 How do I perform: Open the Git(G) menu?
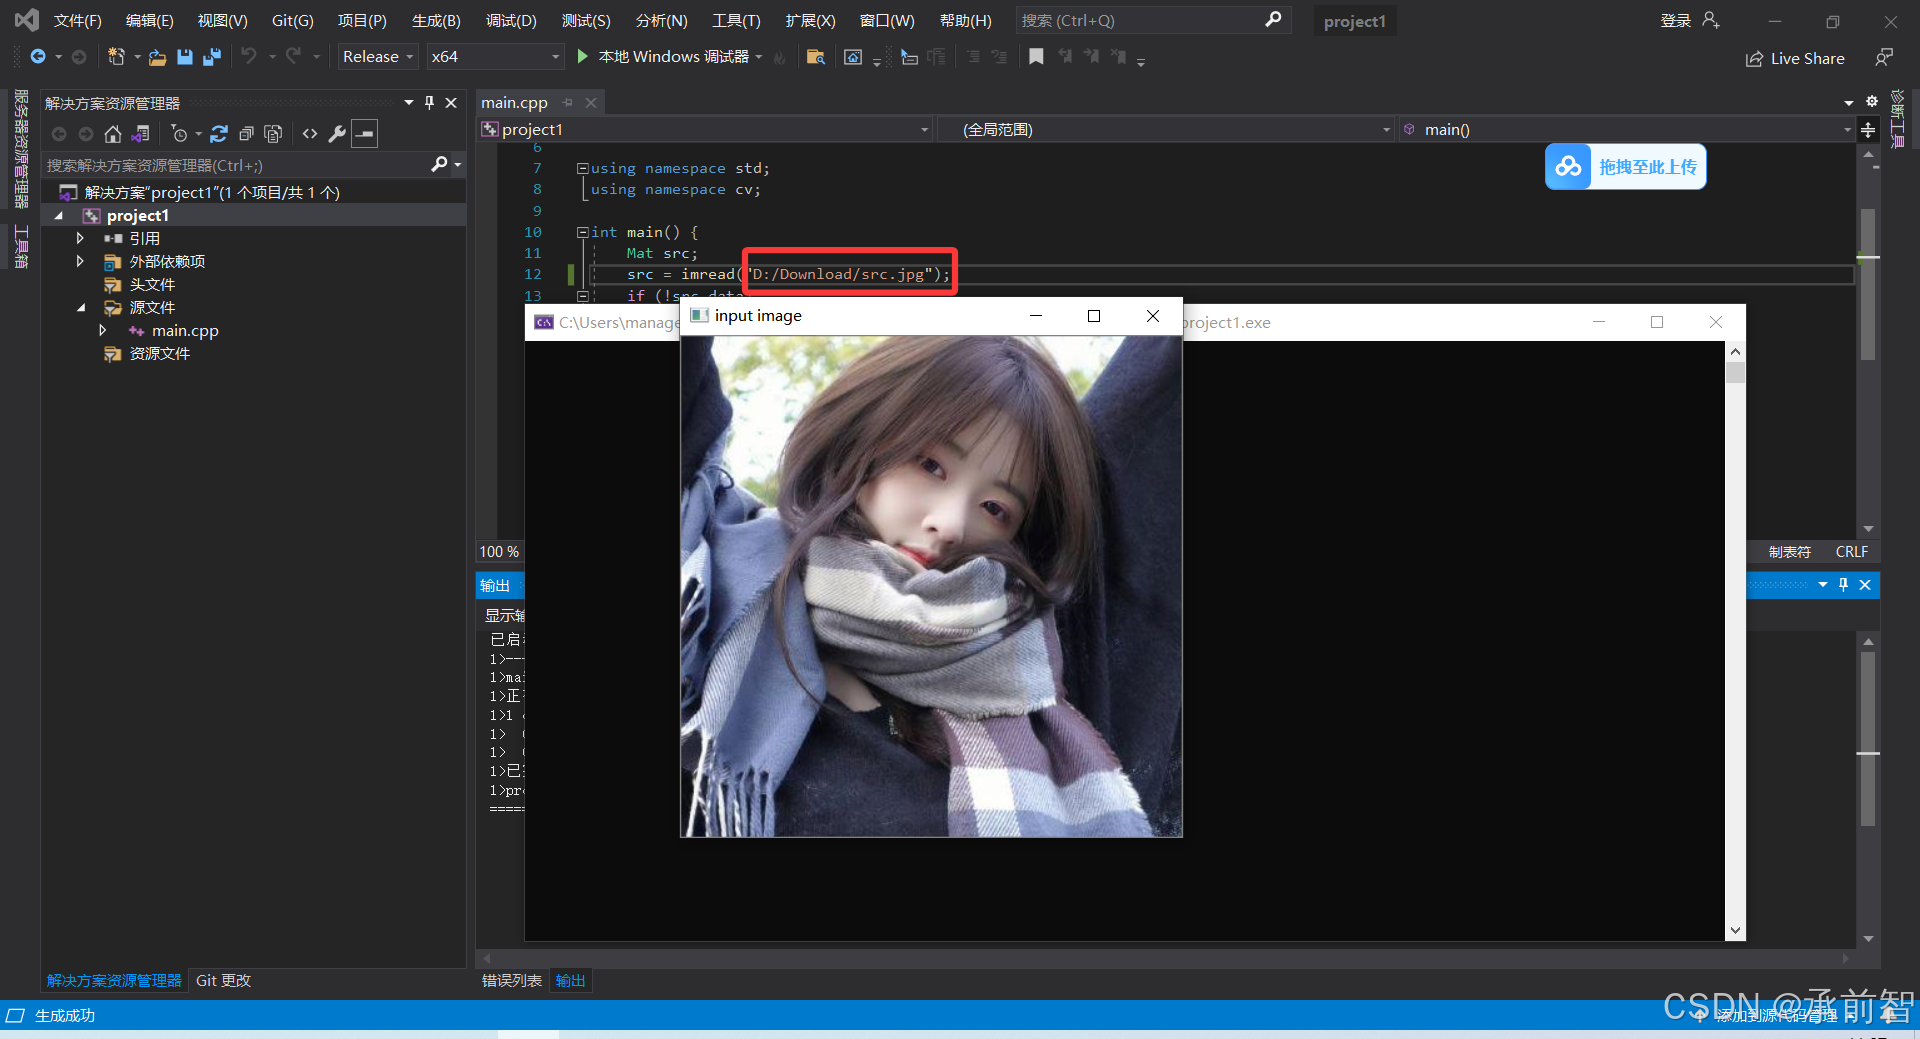(x=292, y=20)
